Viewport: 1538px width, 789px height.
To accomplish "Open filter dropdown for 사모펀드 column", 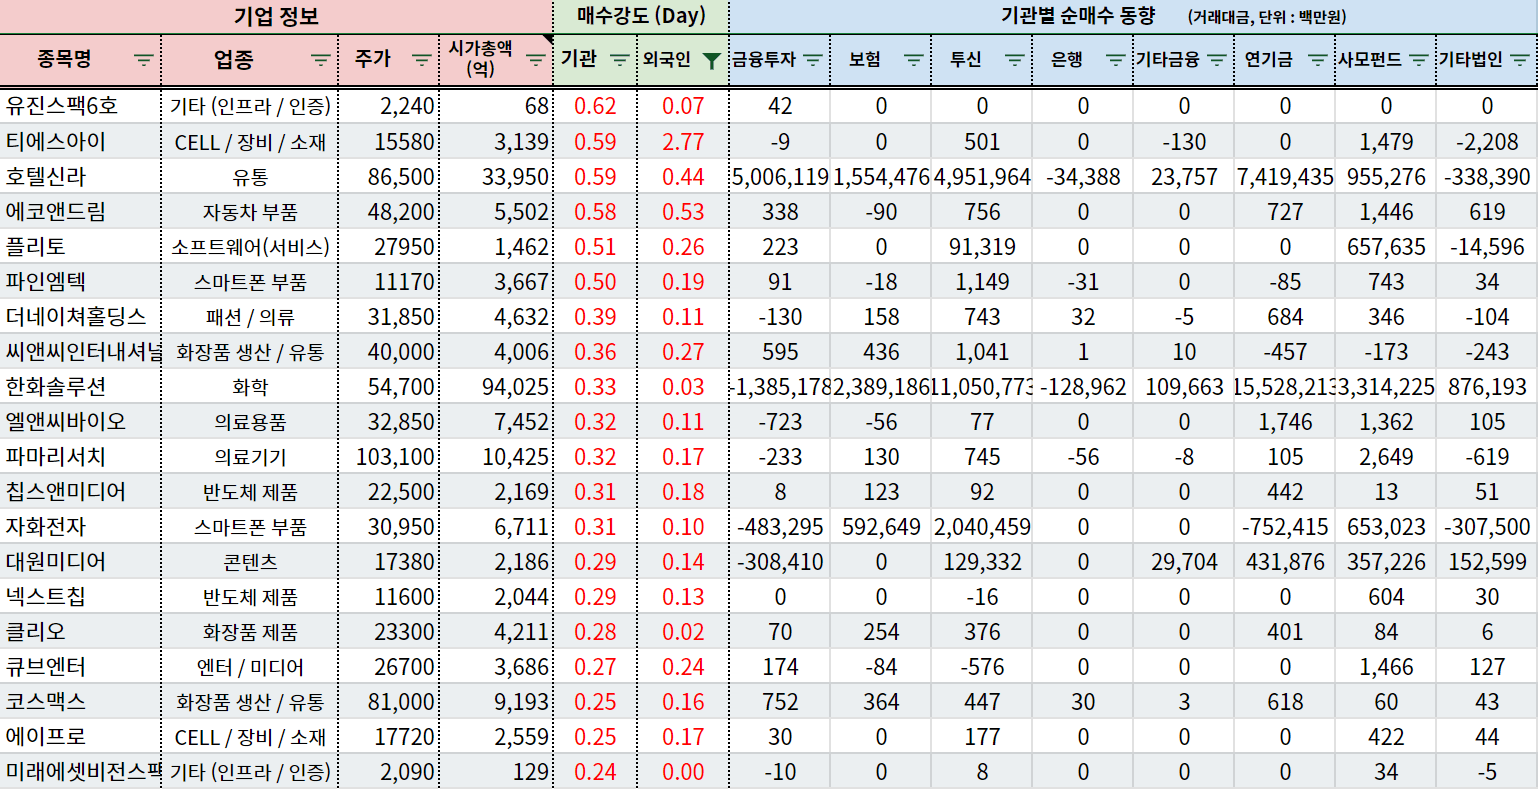I will pos(1419,60).
